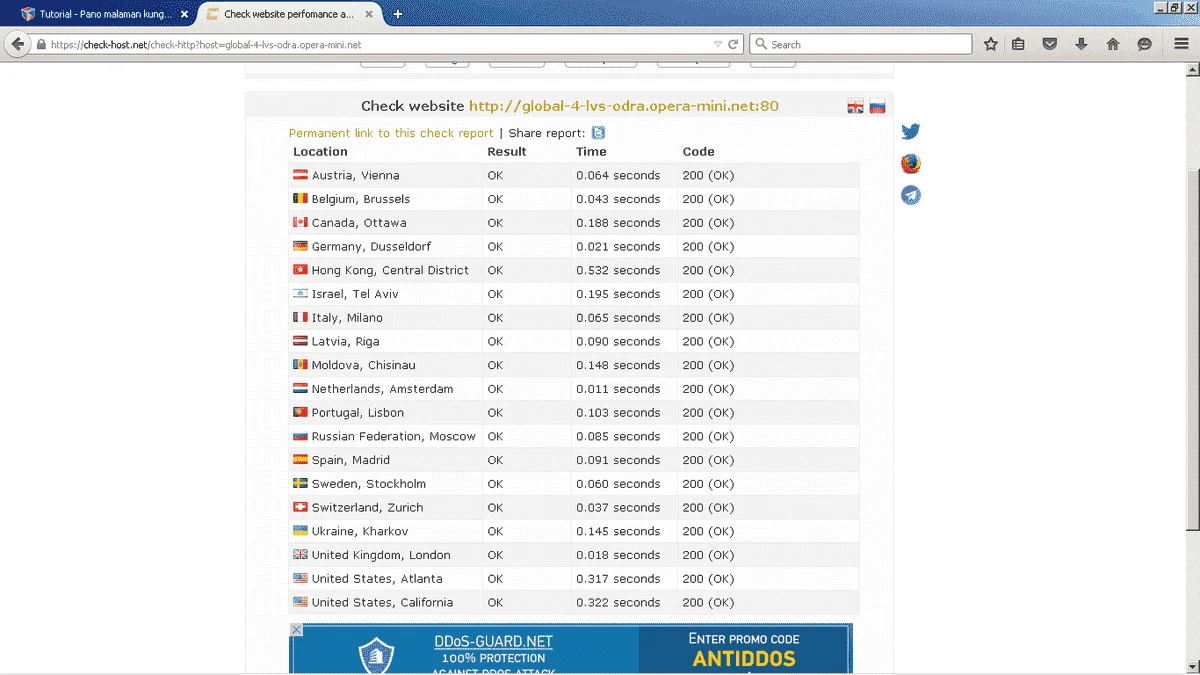1200x675 pixels.
Task: Click the United Kingdom, London location
Action: click(381, 555)
